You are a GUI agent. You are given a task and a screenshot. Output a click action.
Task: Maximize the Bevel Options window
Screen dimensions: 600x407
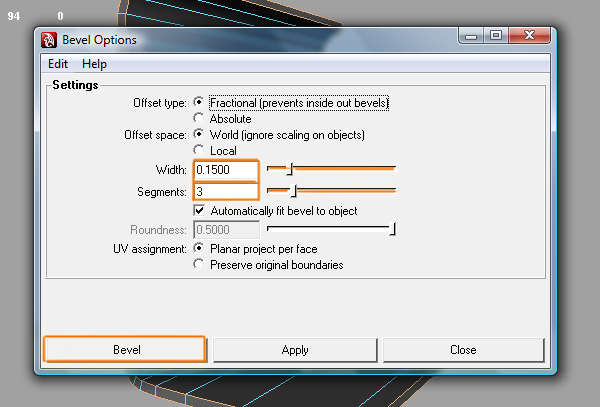click(x=496, y=36)
